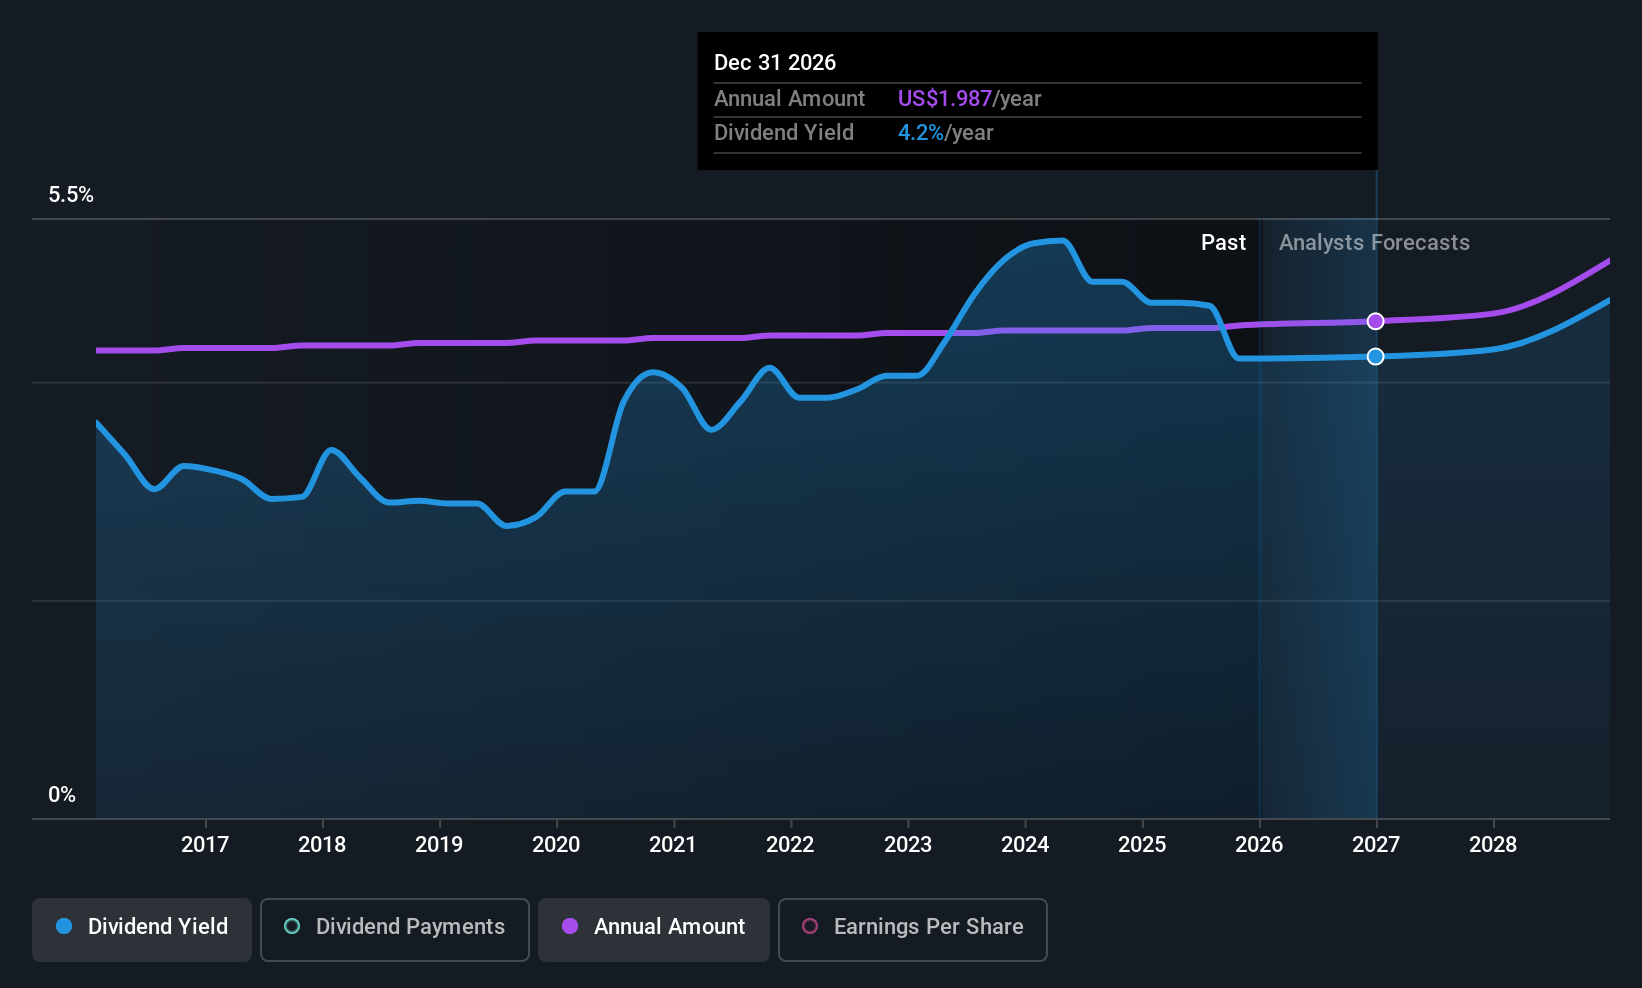Image resolution: width=1642 pixels, height=988 pixels.
Task: Select the blue data point marker on Dividend Yield line
Action: [1376, 356]
